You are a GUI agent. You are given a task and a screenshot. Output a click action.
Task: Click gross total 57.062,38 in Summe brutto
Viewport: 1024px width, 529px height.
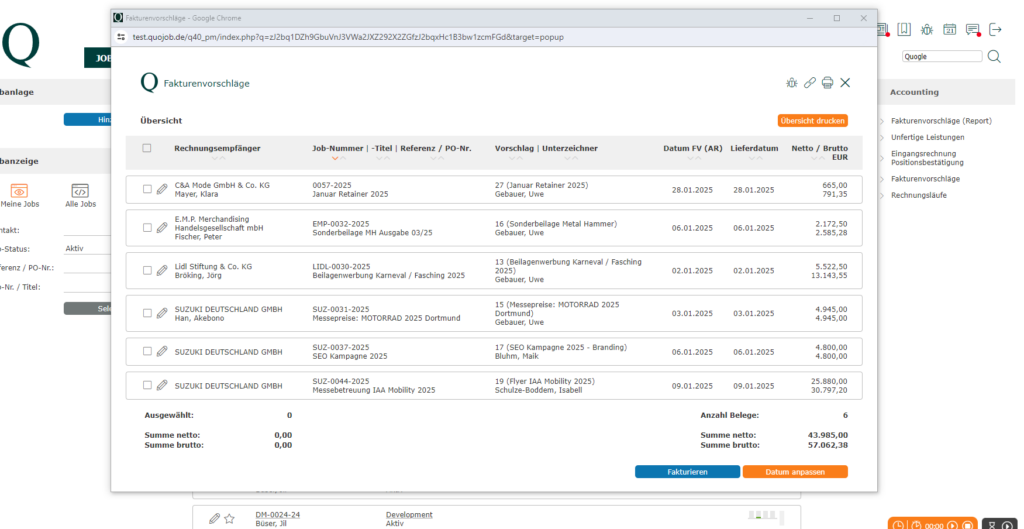tap(827, 445)
